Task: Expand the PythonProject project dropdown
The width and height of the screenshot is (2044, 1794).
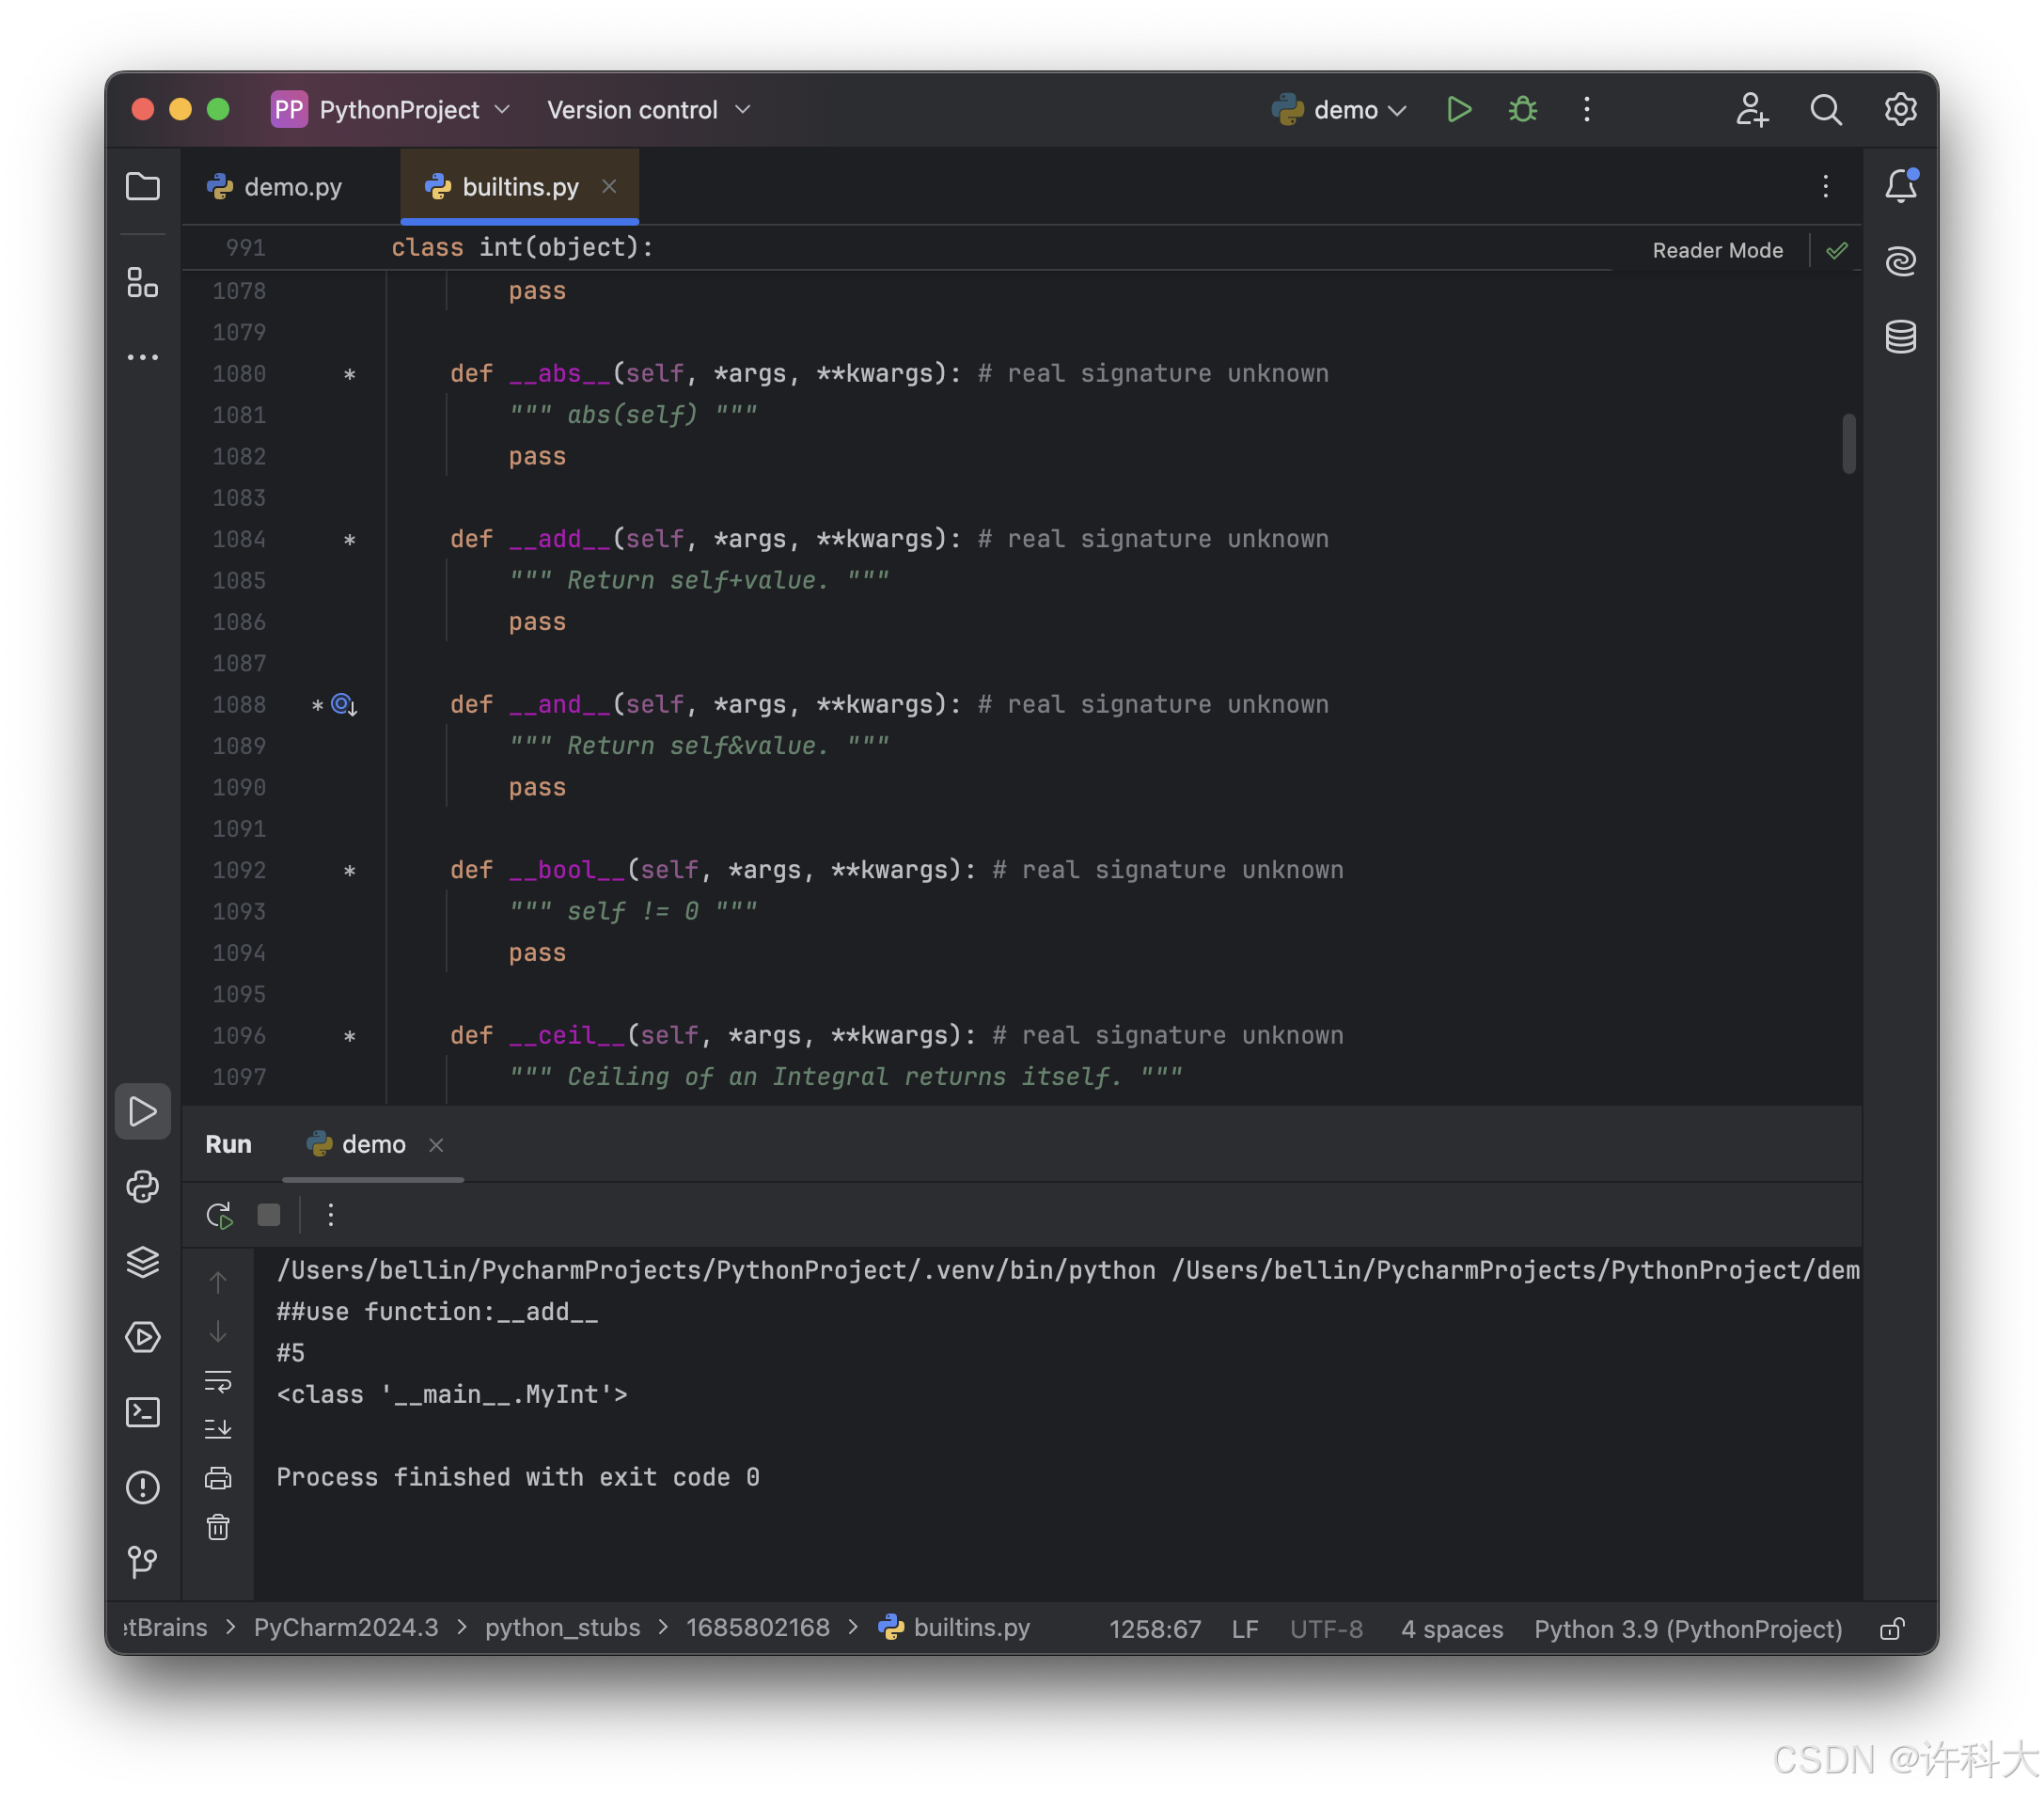Action: coord(392,109)
